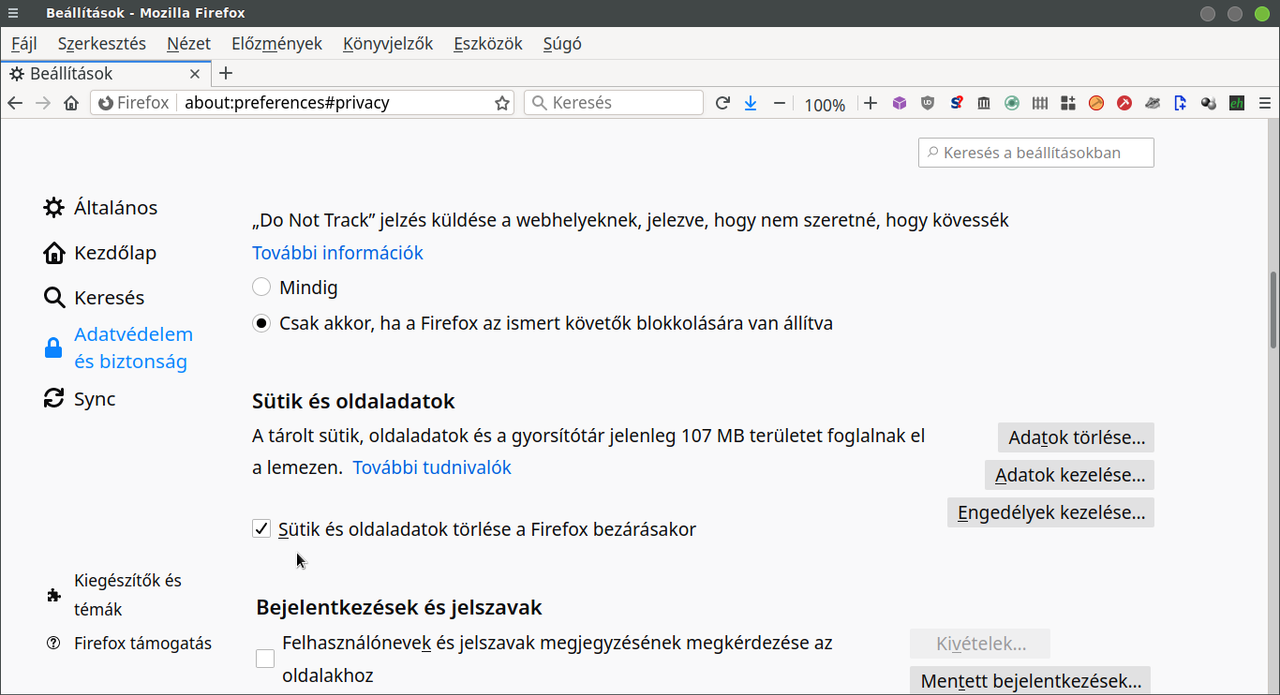Zoom in with the plus button
The width and height of the screenshot is (1280, 695).
[x=870, y=103]
